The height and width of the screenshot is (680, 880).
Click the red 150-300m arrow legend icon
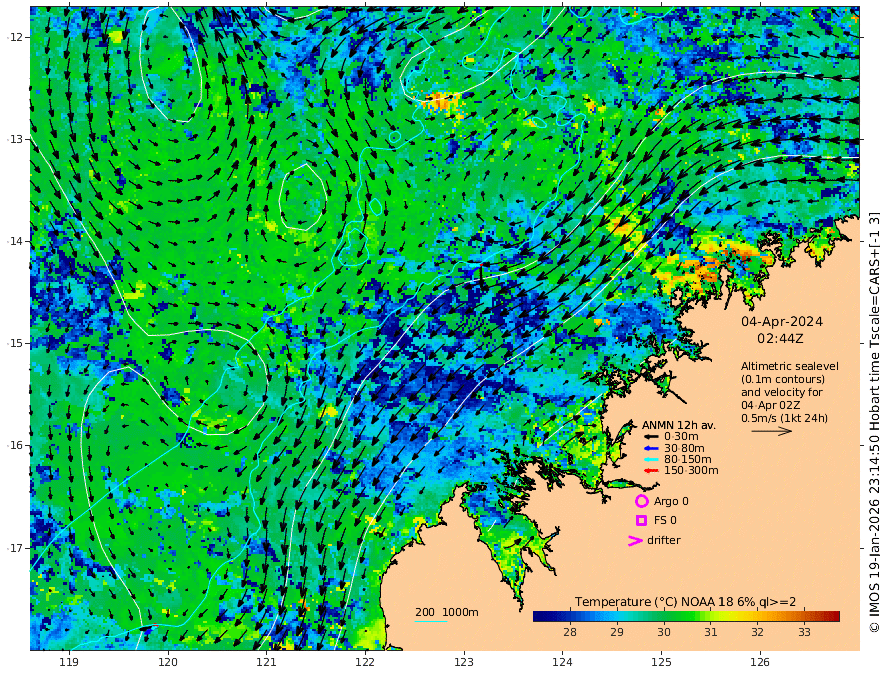tap(651, 471)
